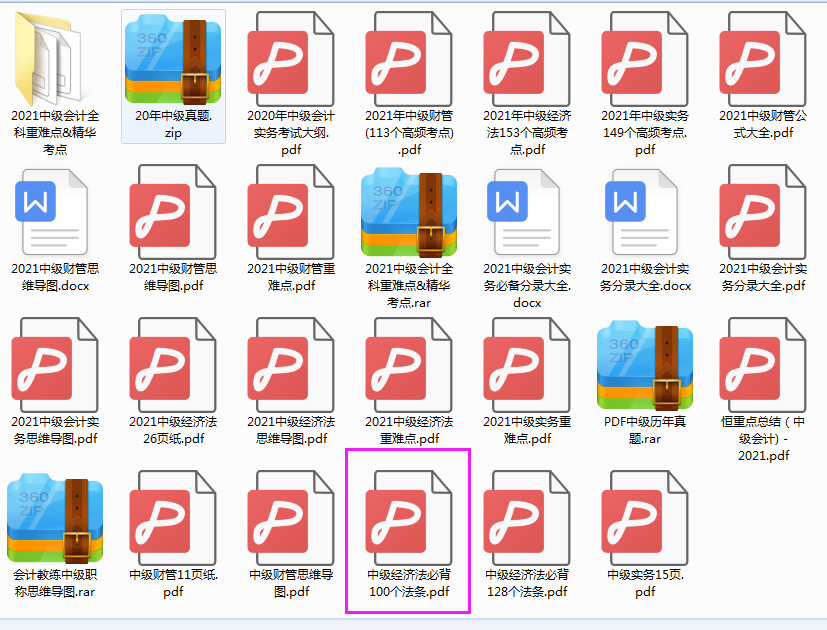This screenshot has height=630, width=827.
Task: Select 2021年中级经济法153个高频考点.pdf icon
Action: [527, 59]
